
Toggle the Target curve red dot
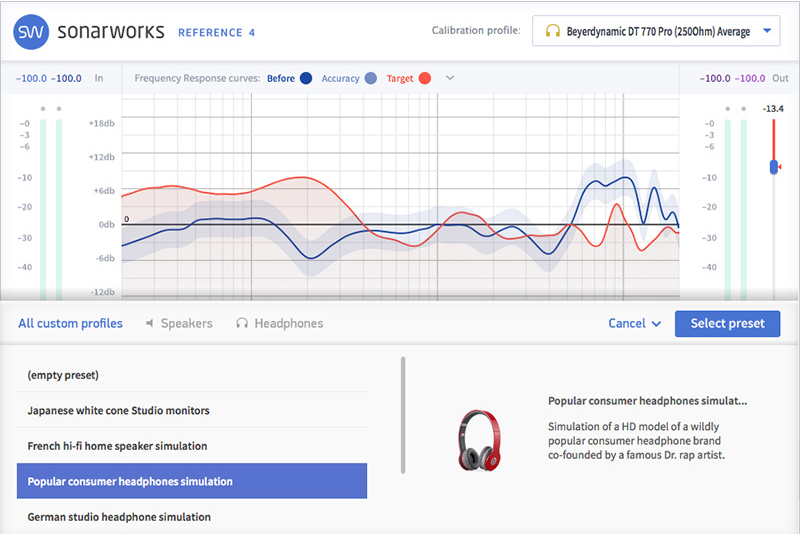click(x=424, y=78)
